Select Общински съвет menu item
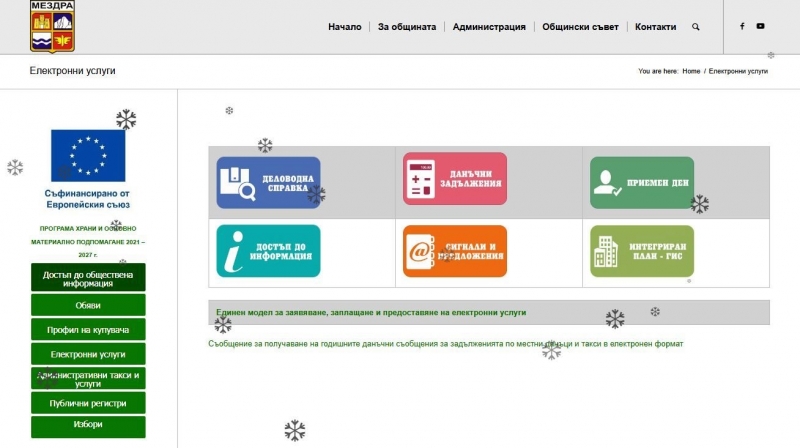This screenshot has width=800, height=448. pyautogui.click(x=580, y=27)
